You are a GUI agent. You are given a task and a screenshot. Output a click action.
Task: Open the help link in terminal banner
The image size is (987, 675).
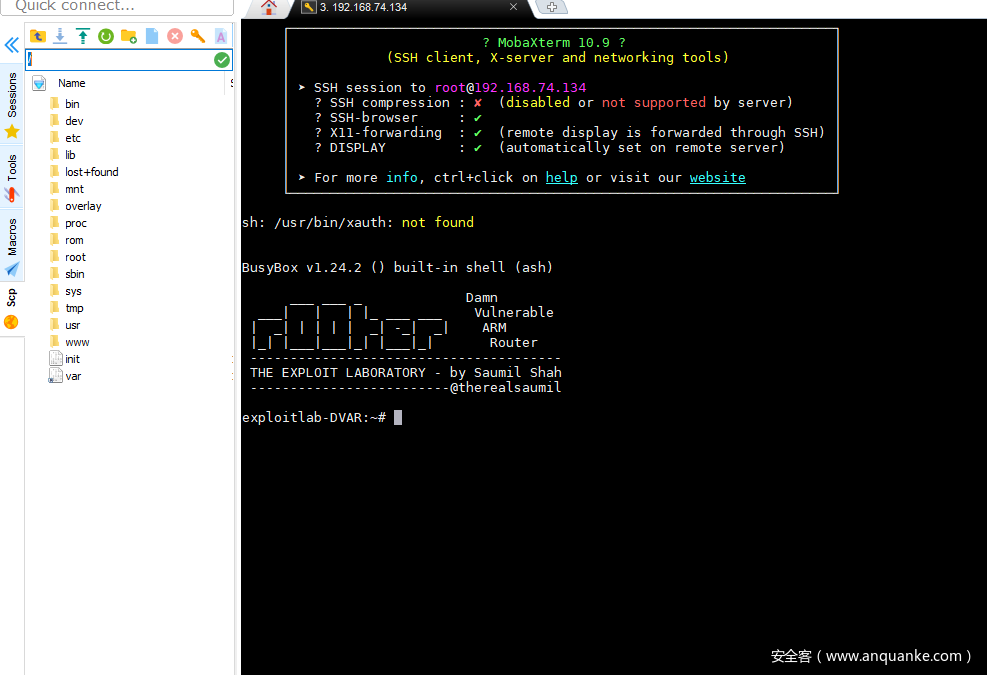coord(561,178)
